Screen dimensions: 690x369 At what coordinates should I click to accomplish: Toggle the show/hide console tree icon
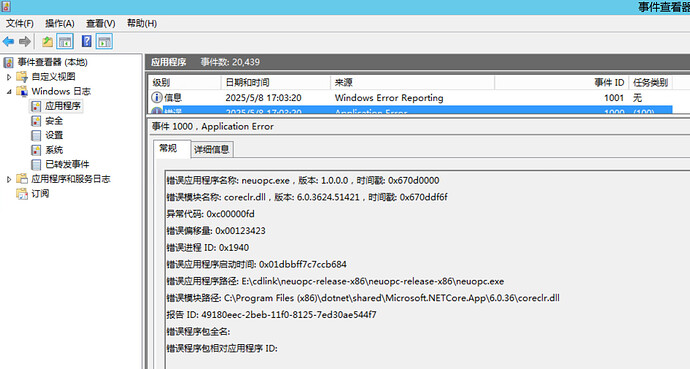point(65,42)
